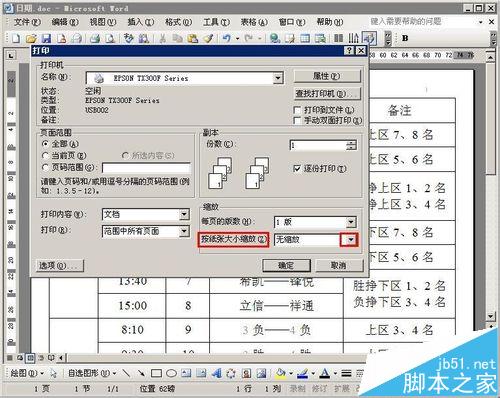Expand the printer name dropdown
This screenshot has height=398, width=500.
click(278, 78)
